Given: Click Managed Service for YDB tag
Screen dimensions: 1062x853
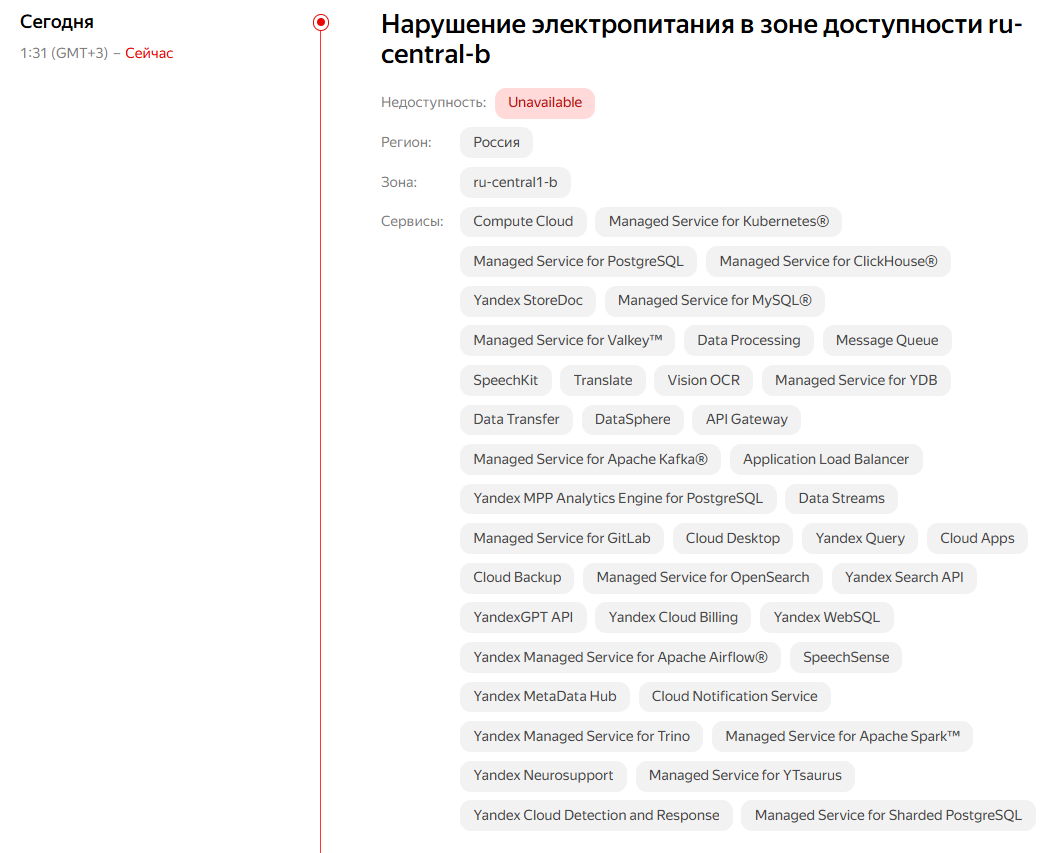Looking at the screenshot, I should click(x=856, y=380).
